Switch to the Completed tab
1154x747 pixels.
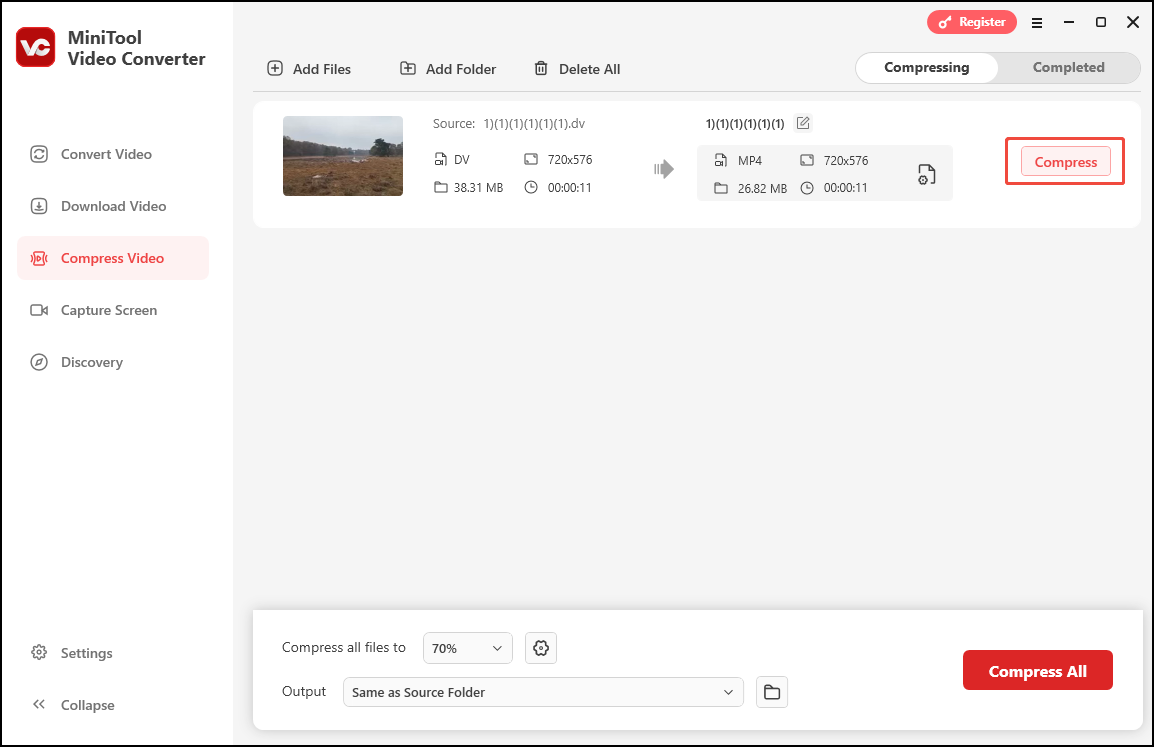click(x=1068, y=68)
